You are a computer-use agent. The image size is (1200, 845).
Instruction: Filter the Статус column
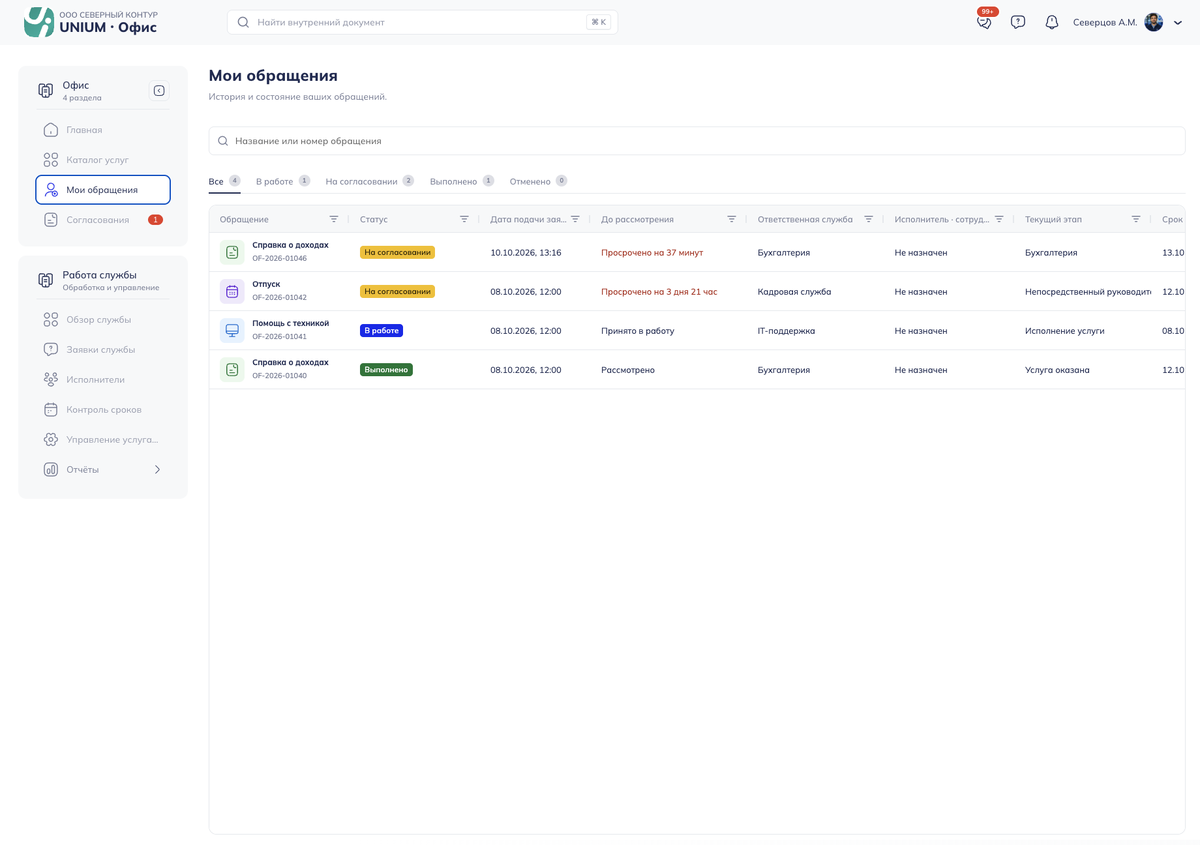tap(464, 219)
